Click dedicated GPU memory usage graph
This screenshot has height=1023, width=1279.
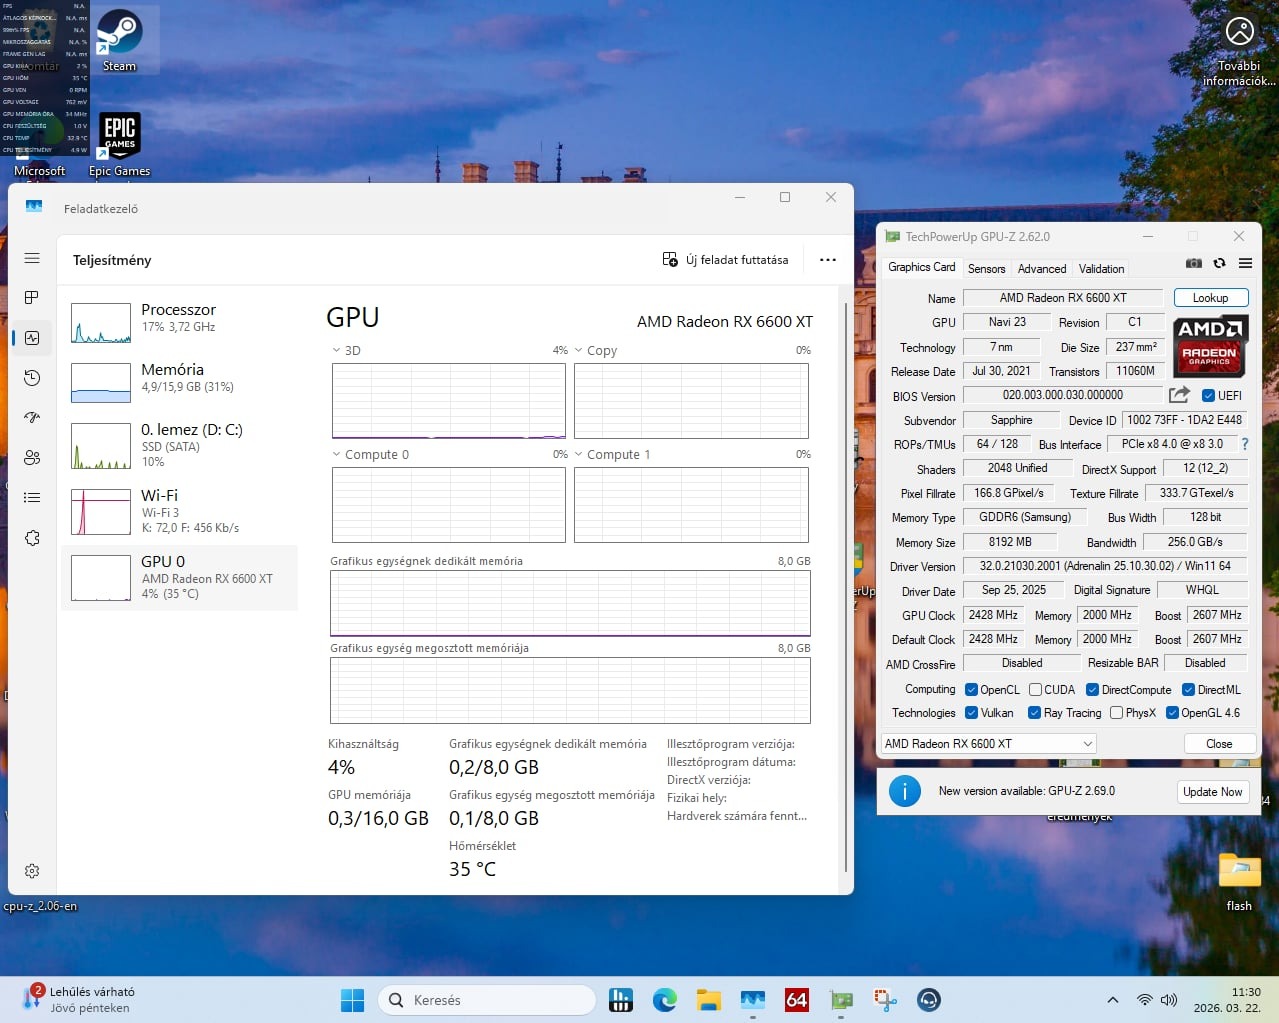(570, 603)
